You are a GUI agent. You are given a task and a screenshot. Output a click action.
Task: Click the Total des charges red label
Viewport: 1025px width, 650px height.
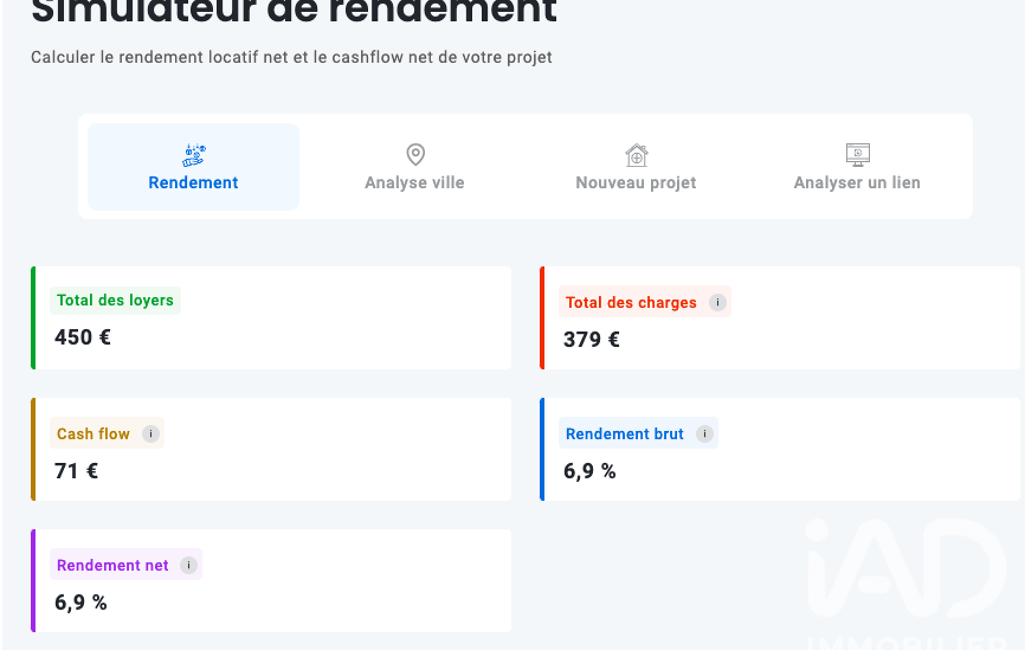[x=631, y=303]
